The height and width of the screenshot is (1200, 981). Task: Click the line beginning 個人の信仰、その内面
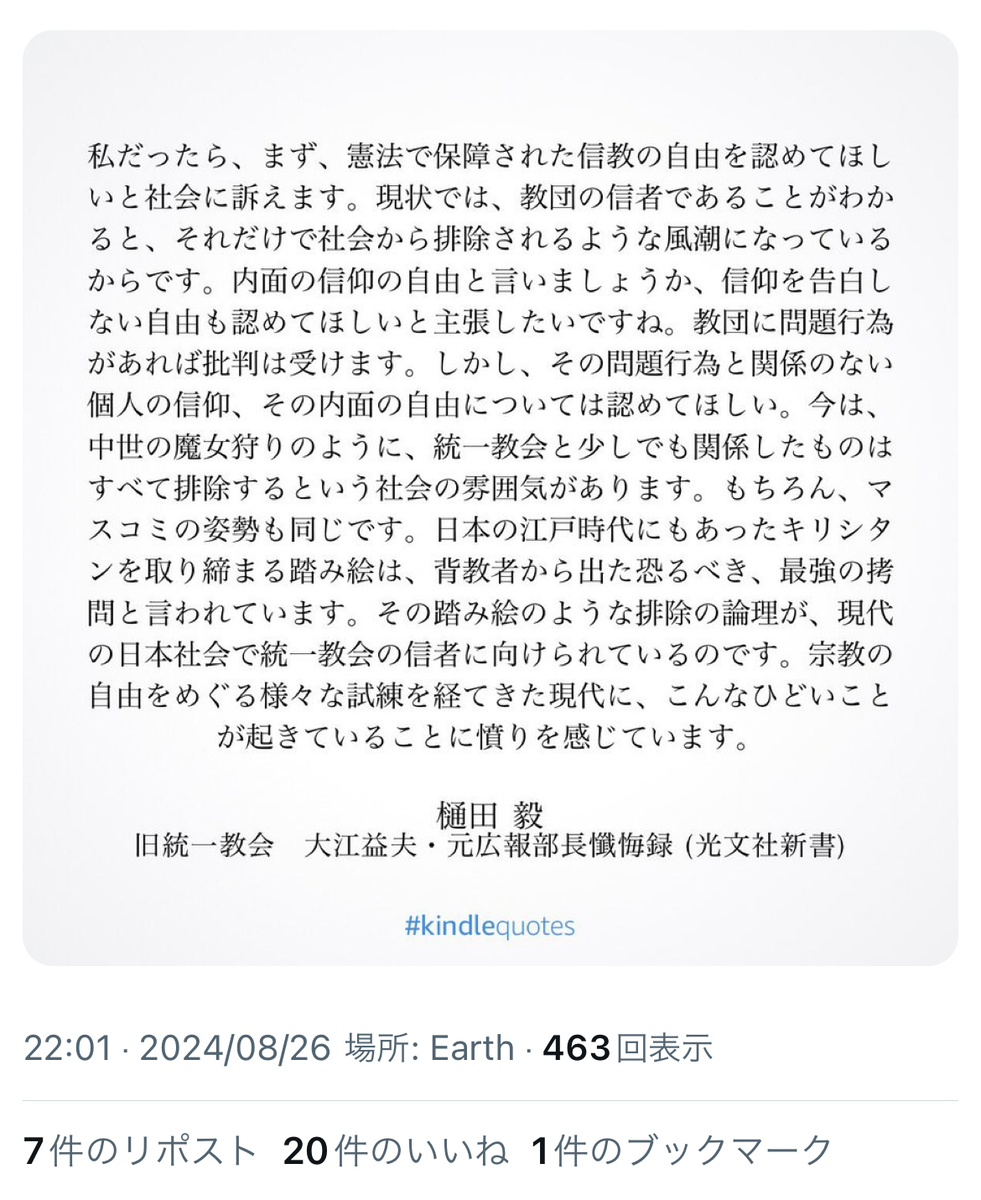click(x=490, y=406)
